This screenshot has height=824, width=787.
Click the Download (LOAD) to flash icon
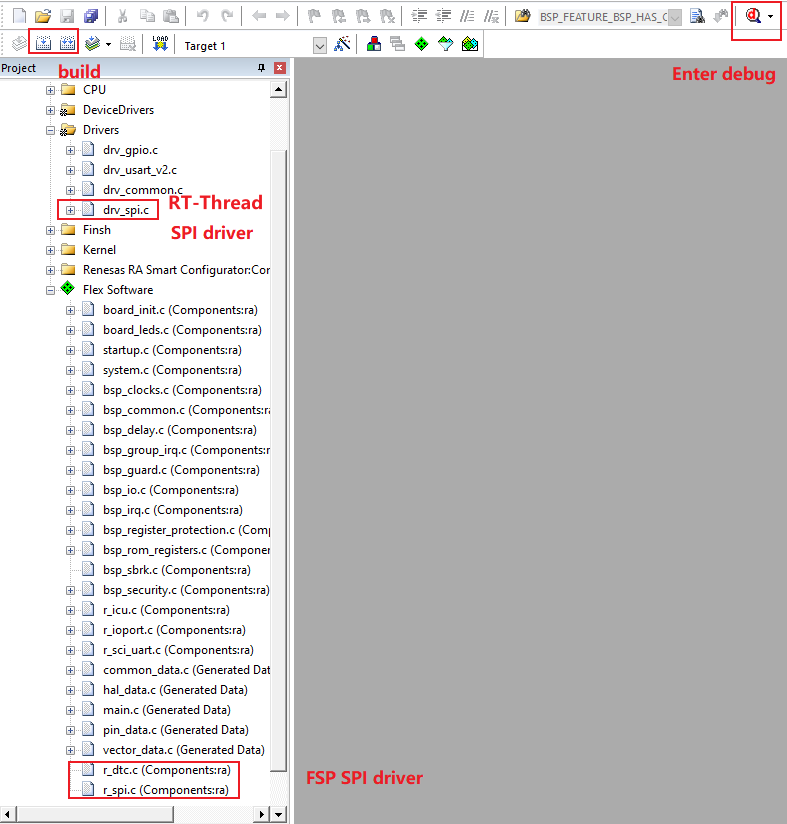pyautogui.click(x=160, y=45)
